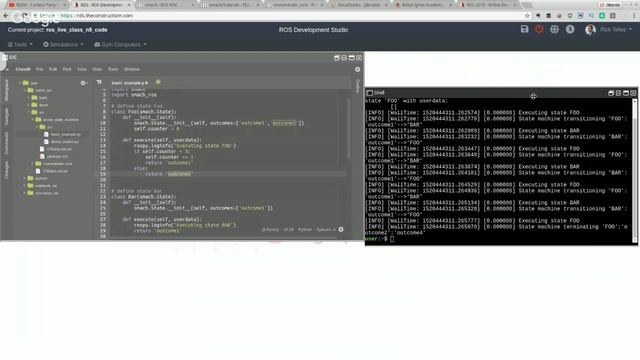Expand the devel folder in tree

29,105
